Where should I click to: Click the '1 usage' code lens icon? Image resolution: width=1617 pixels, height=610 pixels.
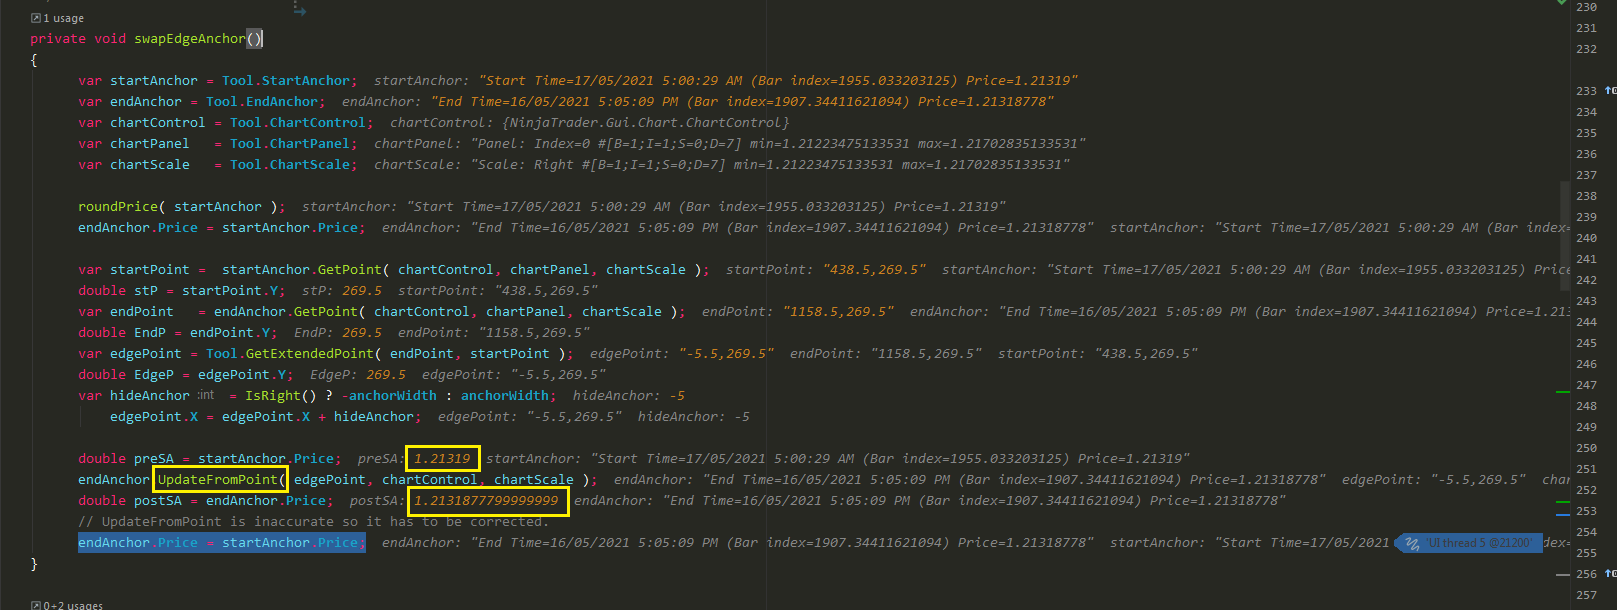pyautogui.click(x=36, y=18)
